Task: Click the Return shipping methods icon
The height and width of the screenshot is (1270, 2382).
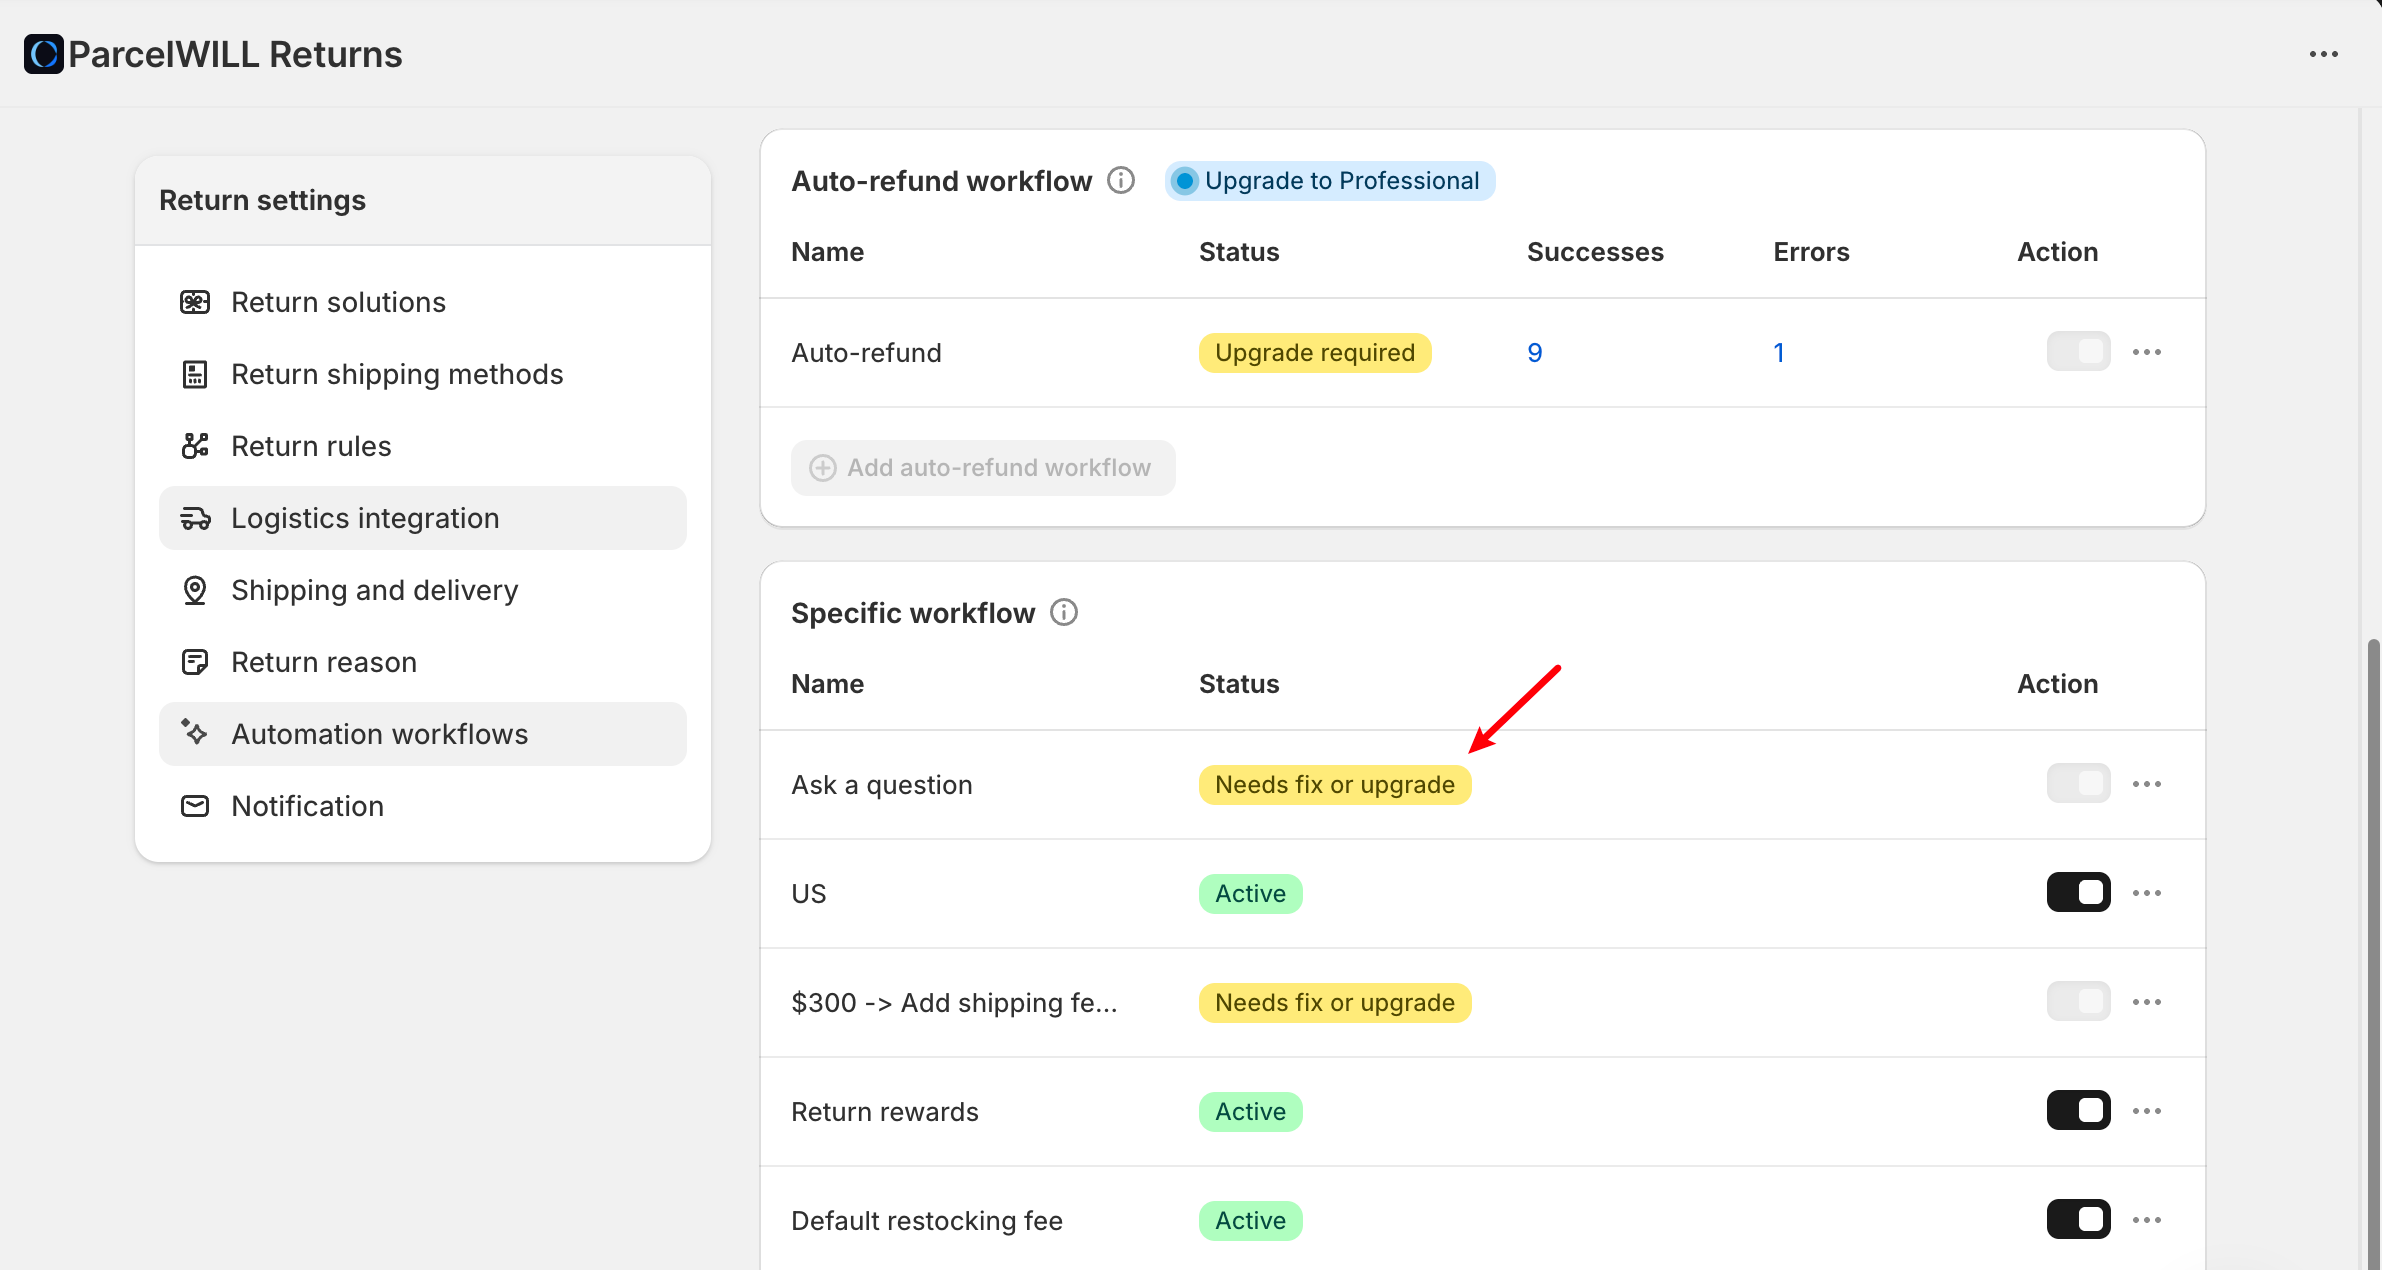Action: [x=195, y=374]
